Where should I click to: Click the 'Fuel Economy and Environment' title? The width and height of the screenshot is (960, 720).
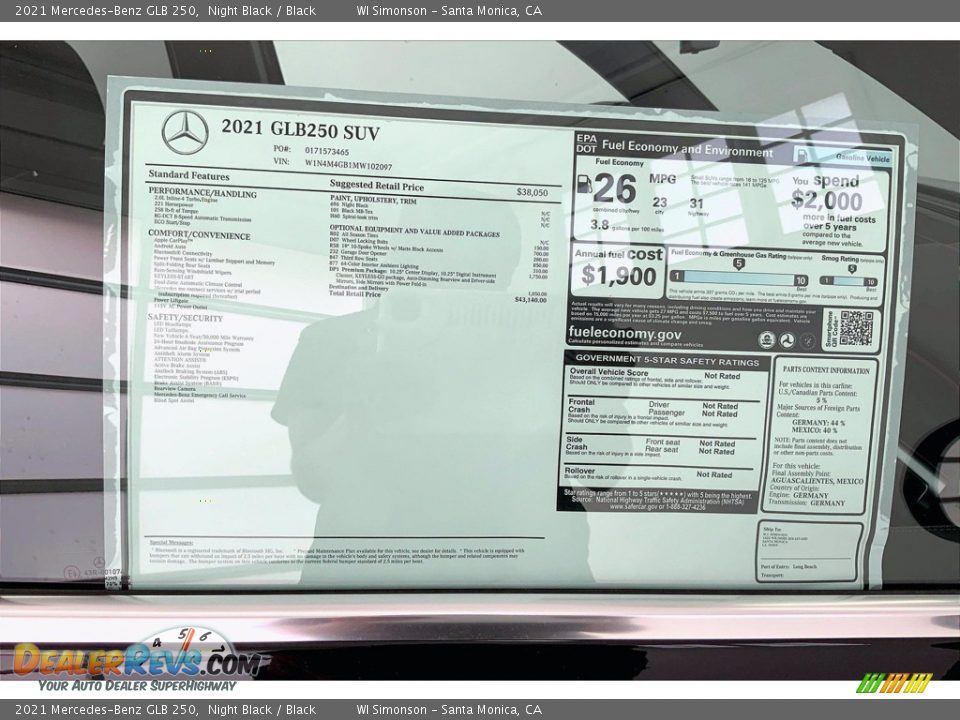(688, 148)
